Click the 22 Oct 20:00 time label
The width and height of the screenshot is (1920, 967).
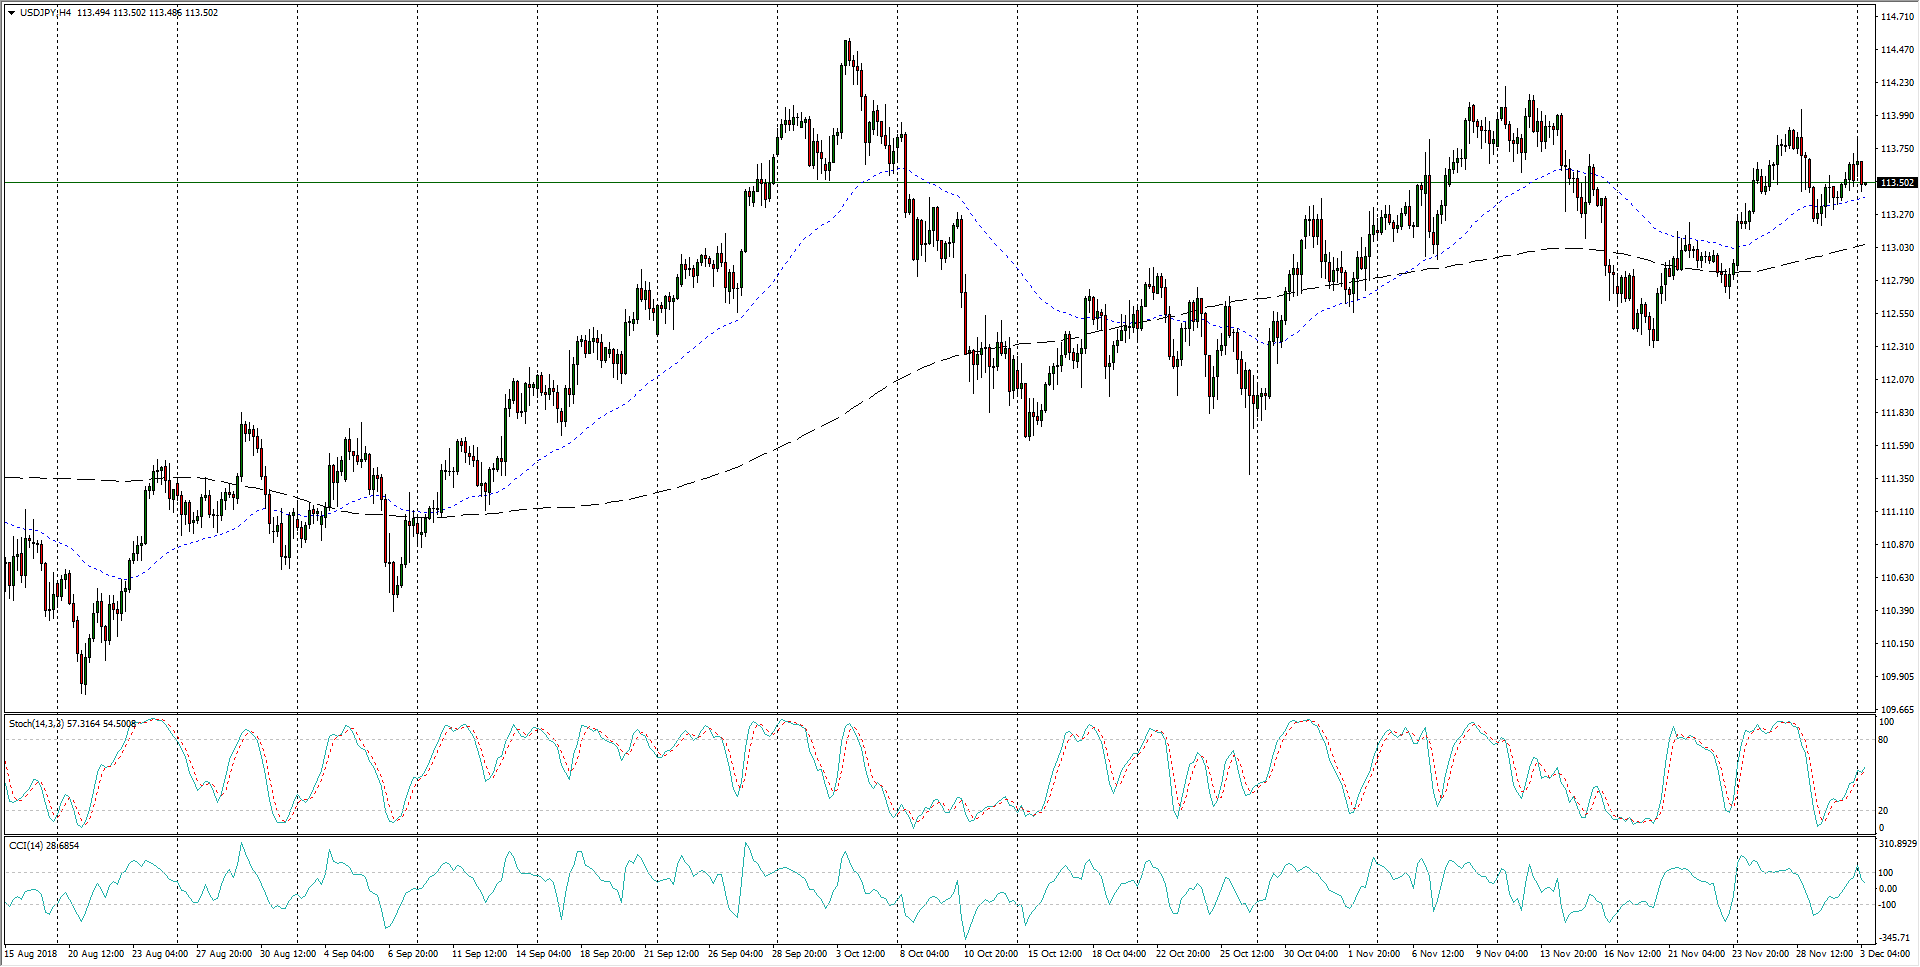tap(1183, 954)
